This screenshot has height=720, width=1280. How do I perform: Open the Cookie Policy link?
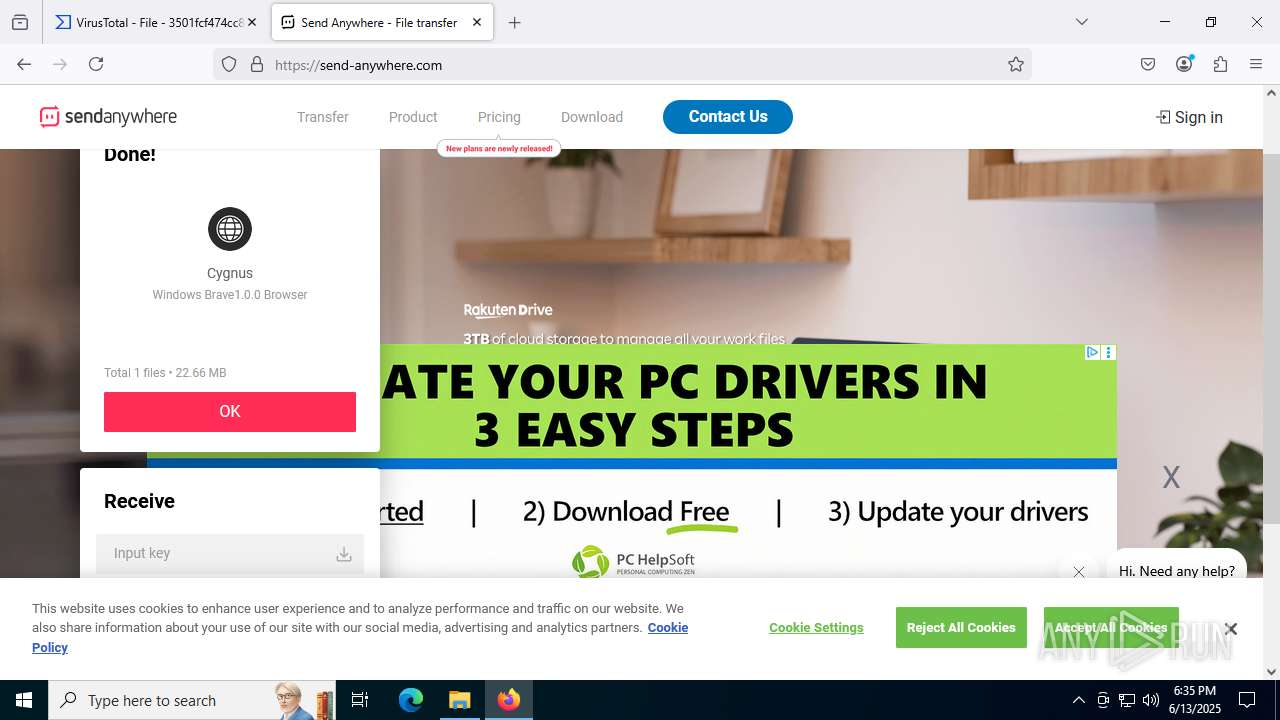click(668, 628)
